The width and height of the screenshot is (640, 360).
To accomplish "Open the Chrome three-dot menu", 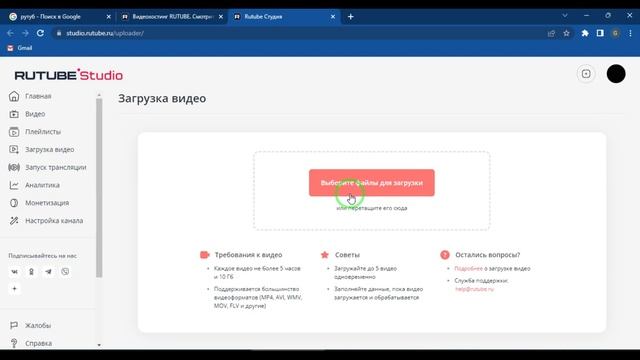I will click(x=630, y=33).
